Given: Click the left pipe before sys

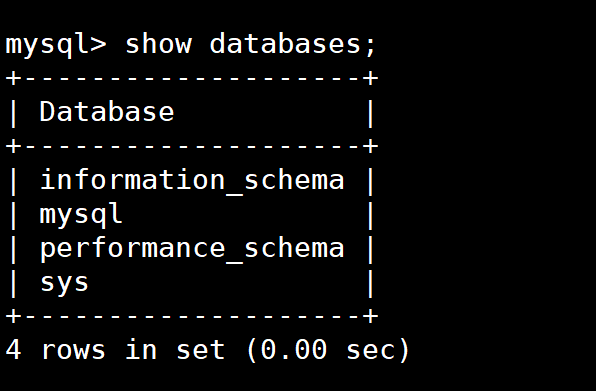Looking at the screenshot, I should tap(13, 283).
